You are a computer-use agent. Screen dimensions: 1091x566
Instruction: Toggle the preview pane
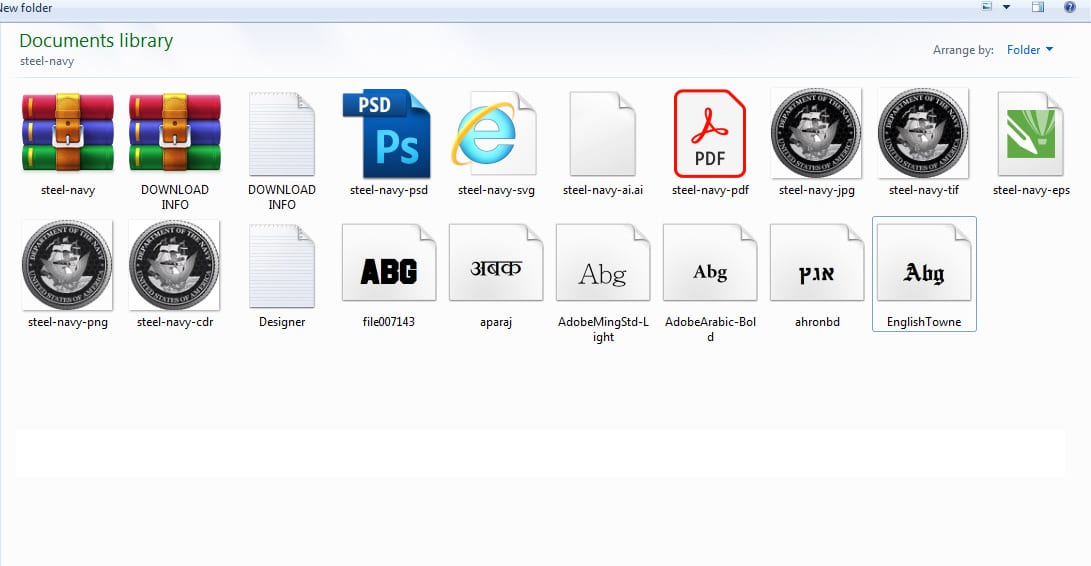pyautogui.click(x=1037, y=7)
